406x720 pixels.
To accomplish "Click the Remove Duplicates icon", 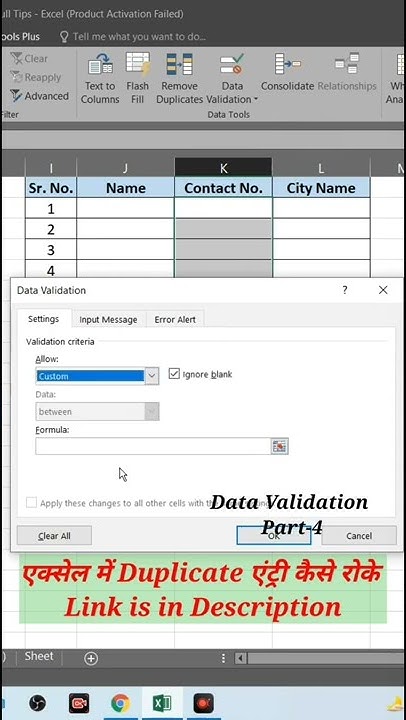I will [179, 64].
